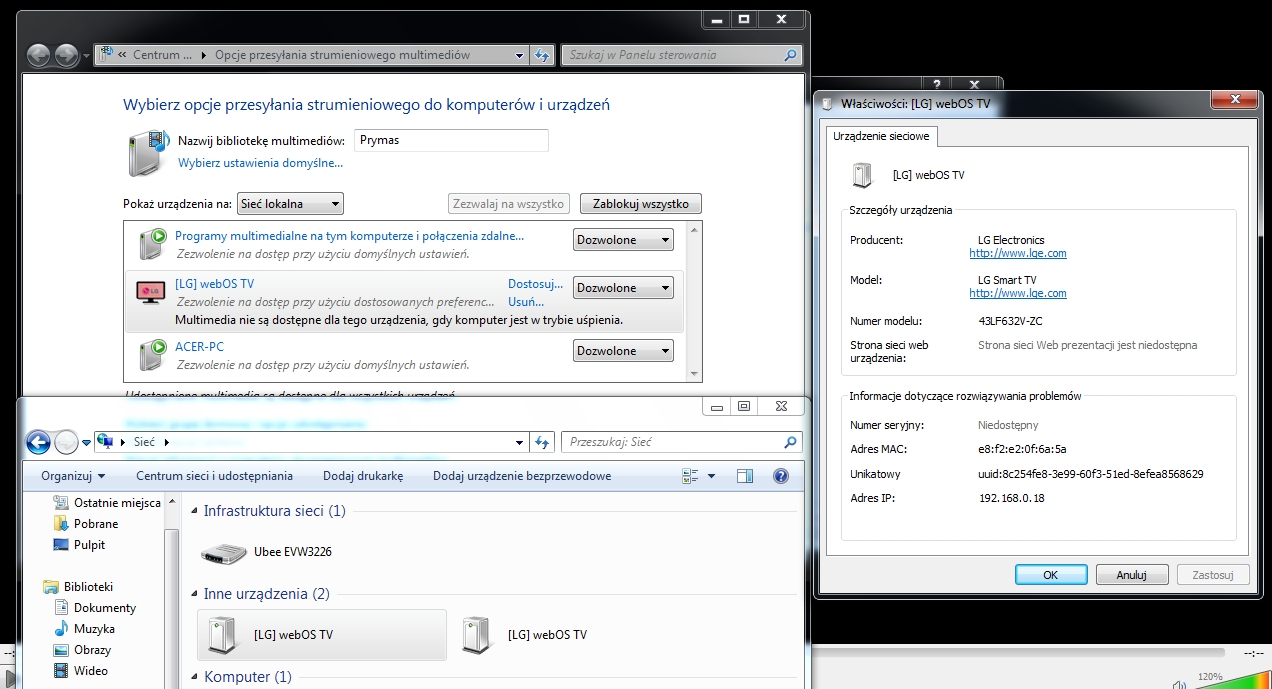Open Programy multimedialne na tym komputerze link

tap(349, 236)
